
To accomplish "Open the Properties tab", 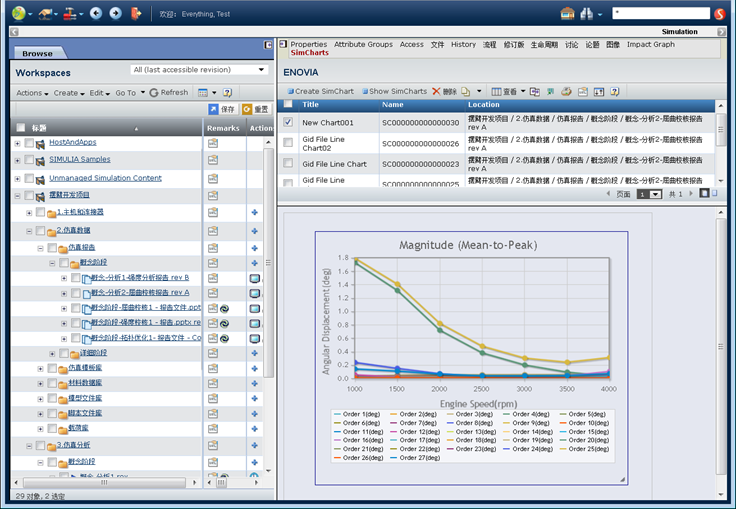I will [x=308, y=44].
